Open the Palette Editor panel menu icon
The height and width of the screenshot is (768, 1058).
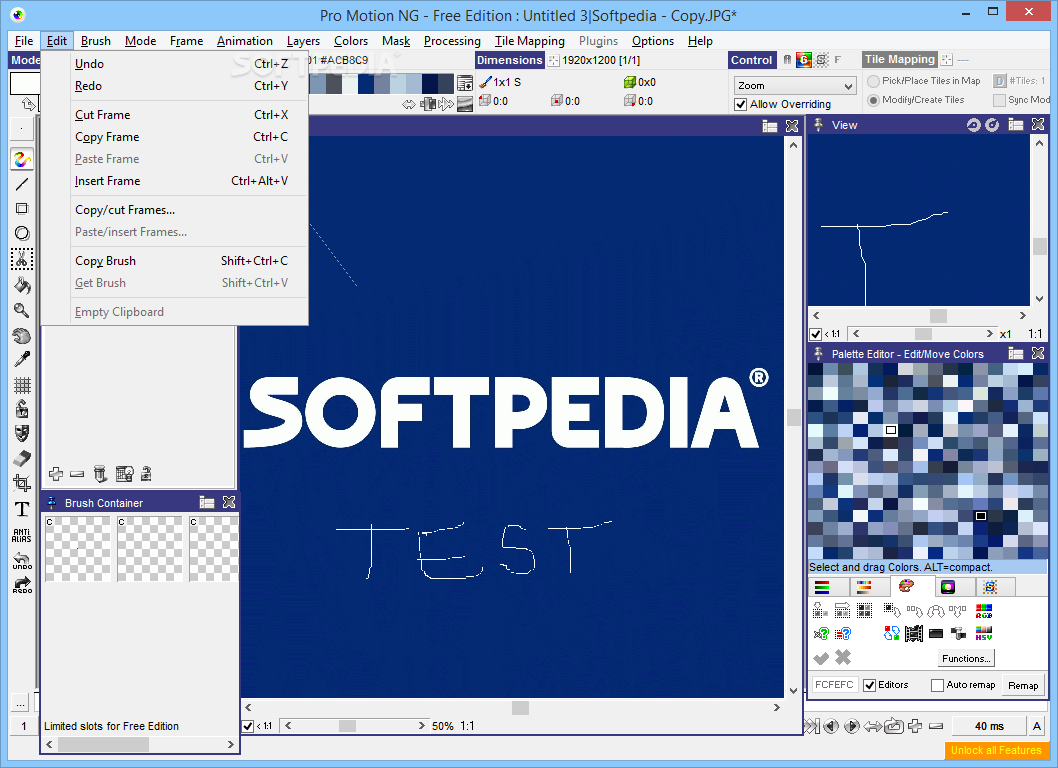[x=1015, y=353]
